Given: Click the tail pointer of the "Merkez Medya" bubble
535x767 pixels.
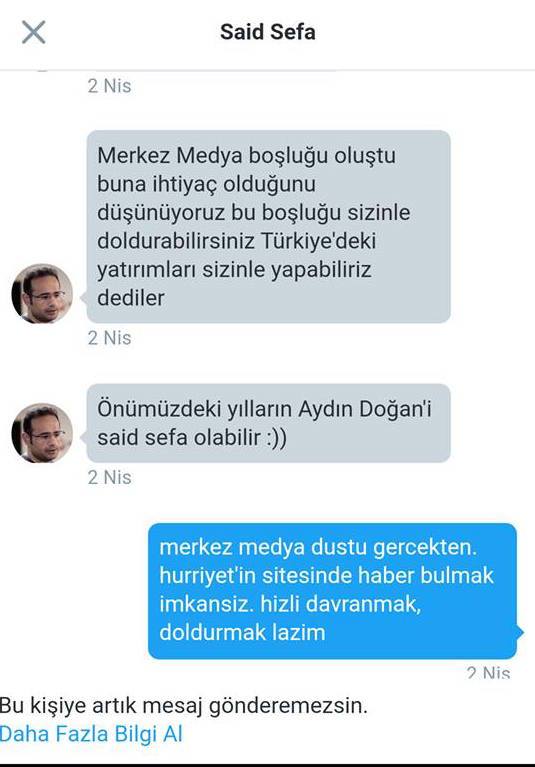Looking at the screenshot, I should [x=84, y=297].
